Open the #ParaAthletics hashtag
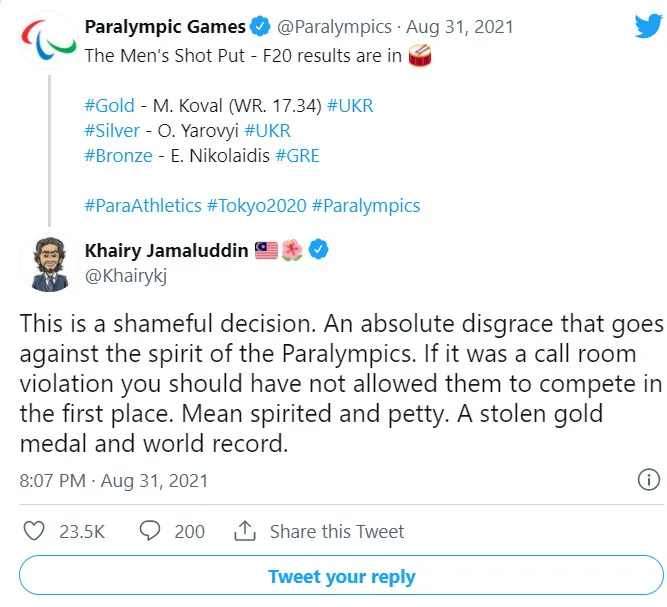Image resolution: width=667 pixels, height=607 pixels. 144,206
